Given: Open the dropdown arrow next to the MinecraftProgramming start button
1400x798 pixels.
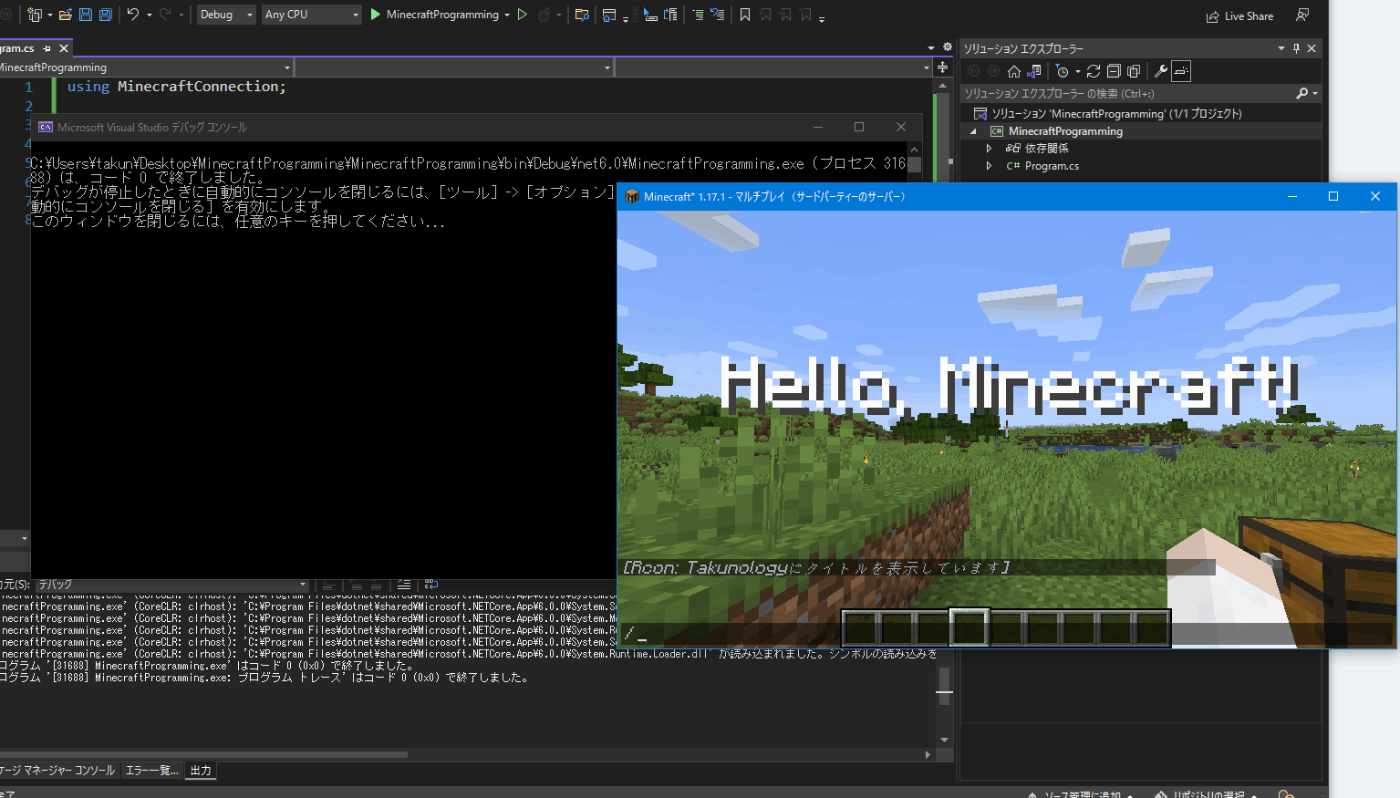Looking at the screenshot, I should click(x=507, y=15).
